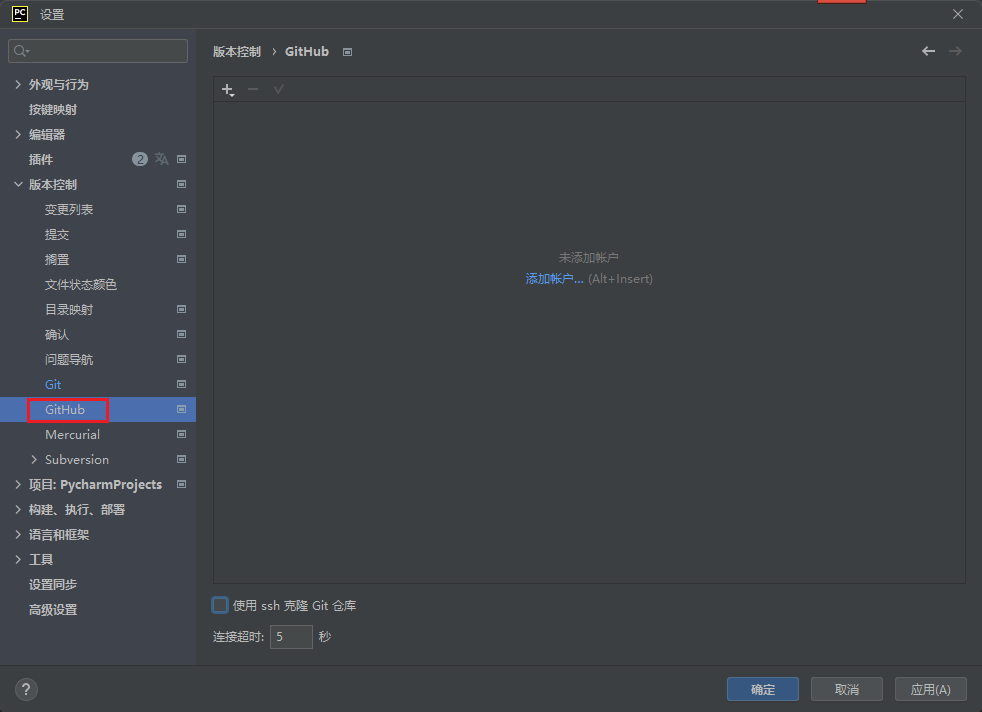Click the project icon on 项目: PycharmProjects row

[182, 485]
